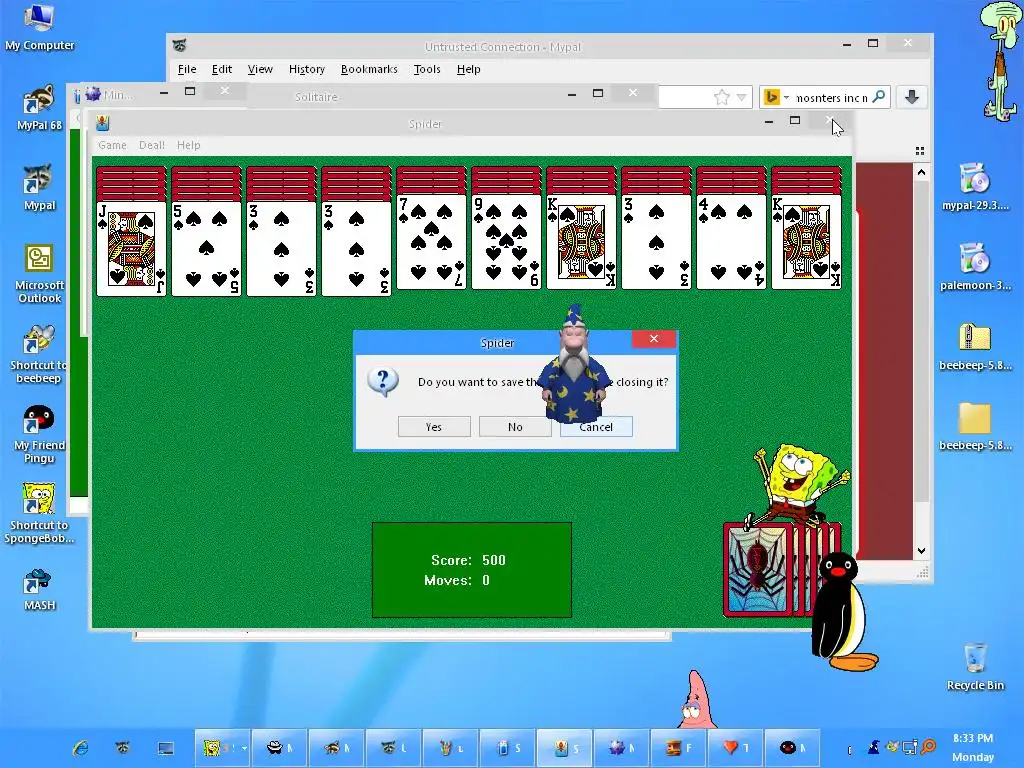Open the MyPal 68 desktop shortcut
The width and height of the screenshot is (1024, 768).
click(x=39, y=108)
